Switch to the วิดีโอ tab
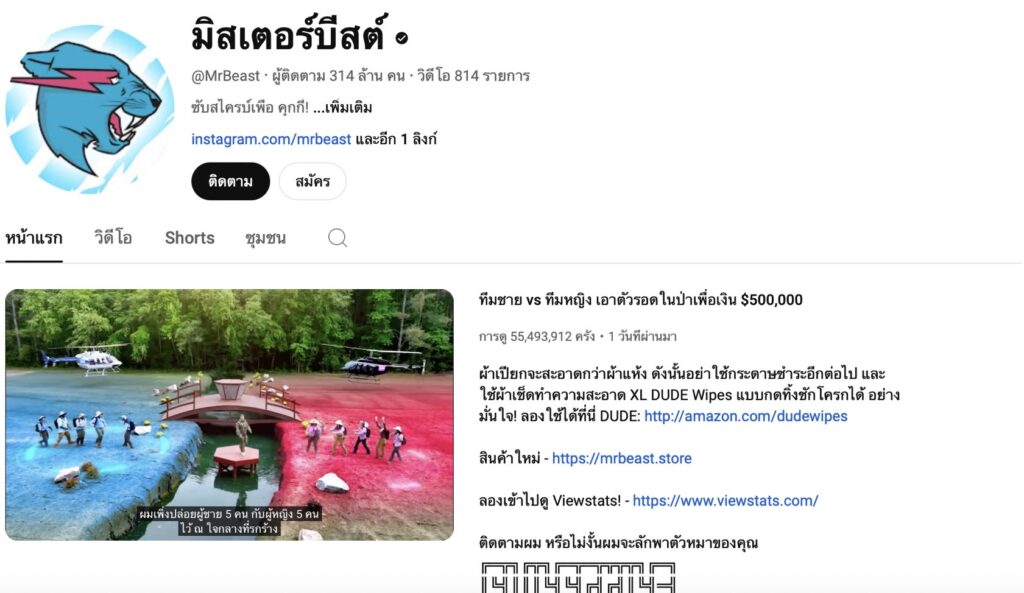Screen dimensions: 1024x593 click(113, 238)
